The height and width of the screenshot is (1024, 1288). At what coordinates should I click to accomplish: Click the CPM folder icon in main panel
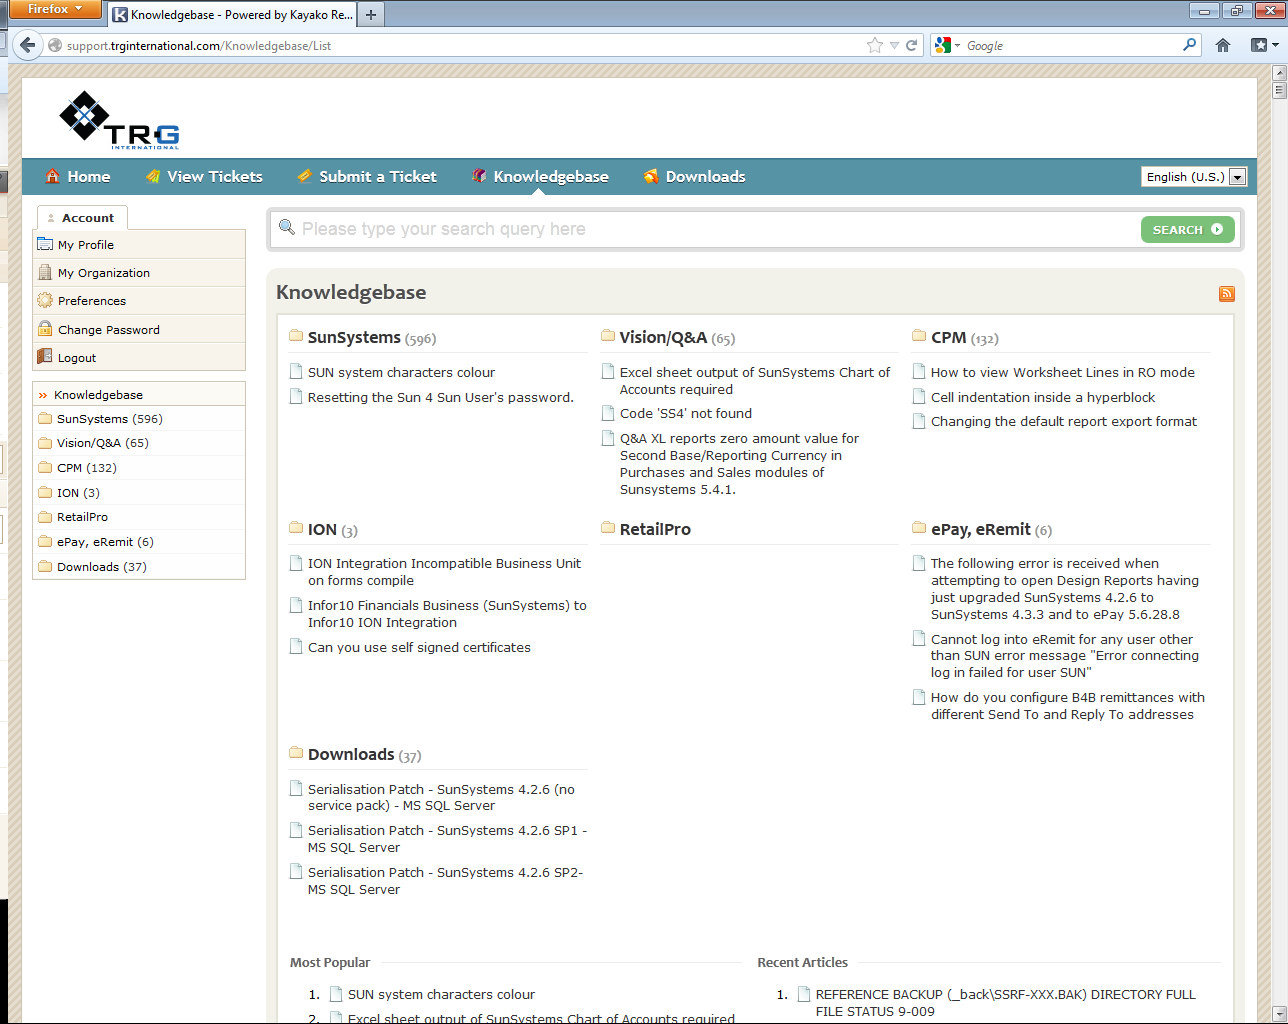tap(920, 336)
